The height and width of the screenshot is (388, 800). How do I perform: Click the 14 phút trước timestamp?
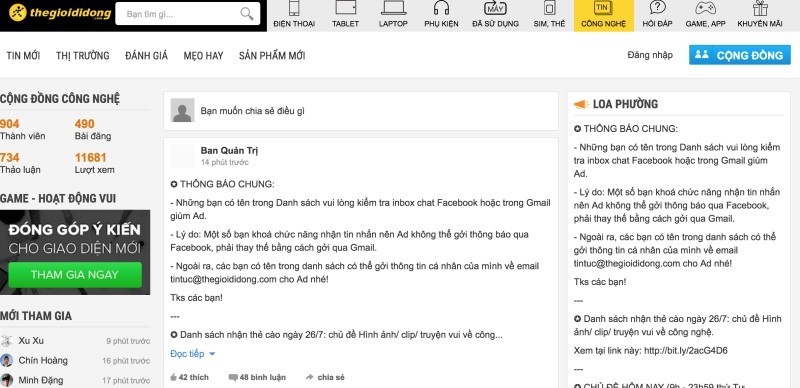tap(224, 162)
